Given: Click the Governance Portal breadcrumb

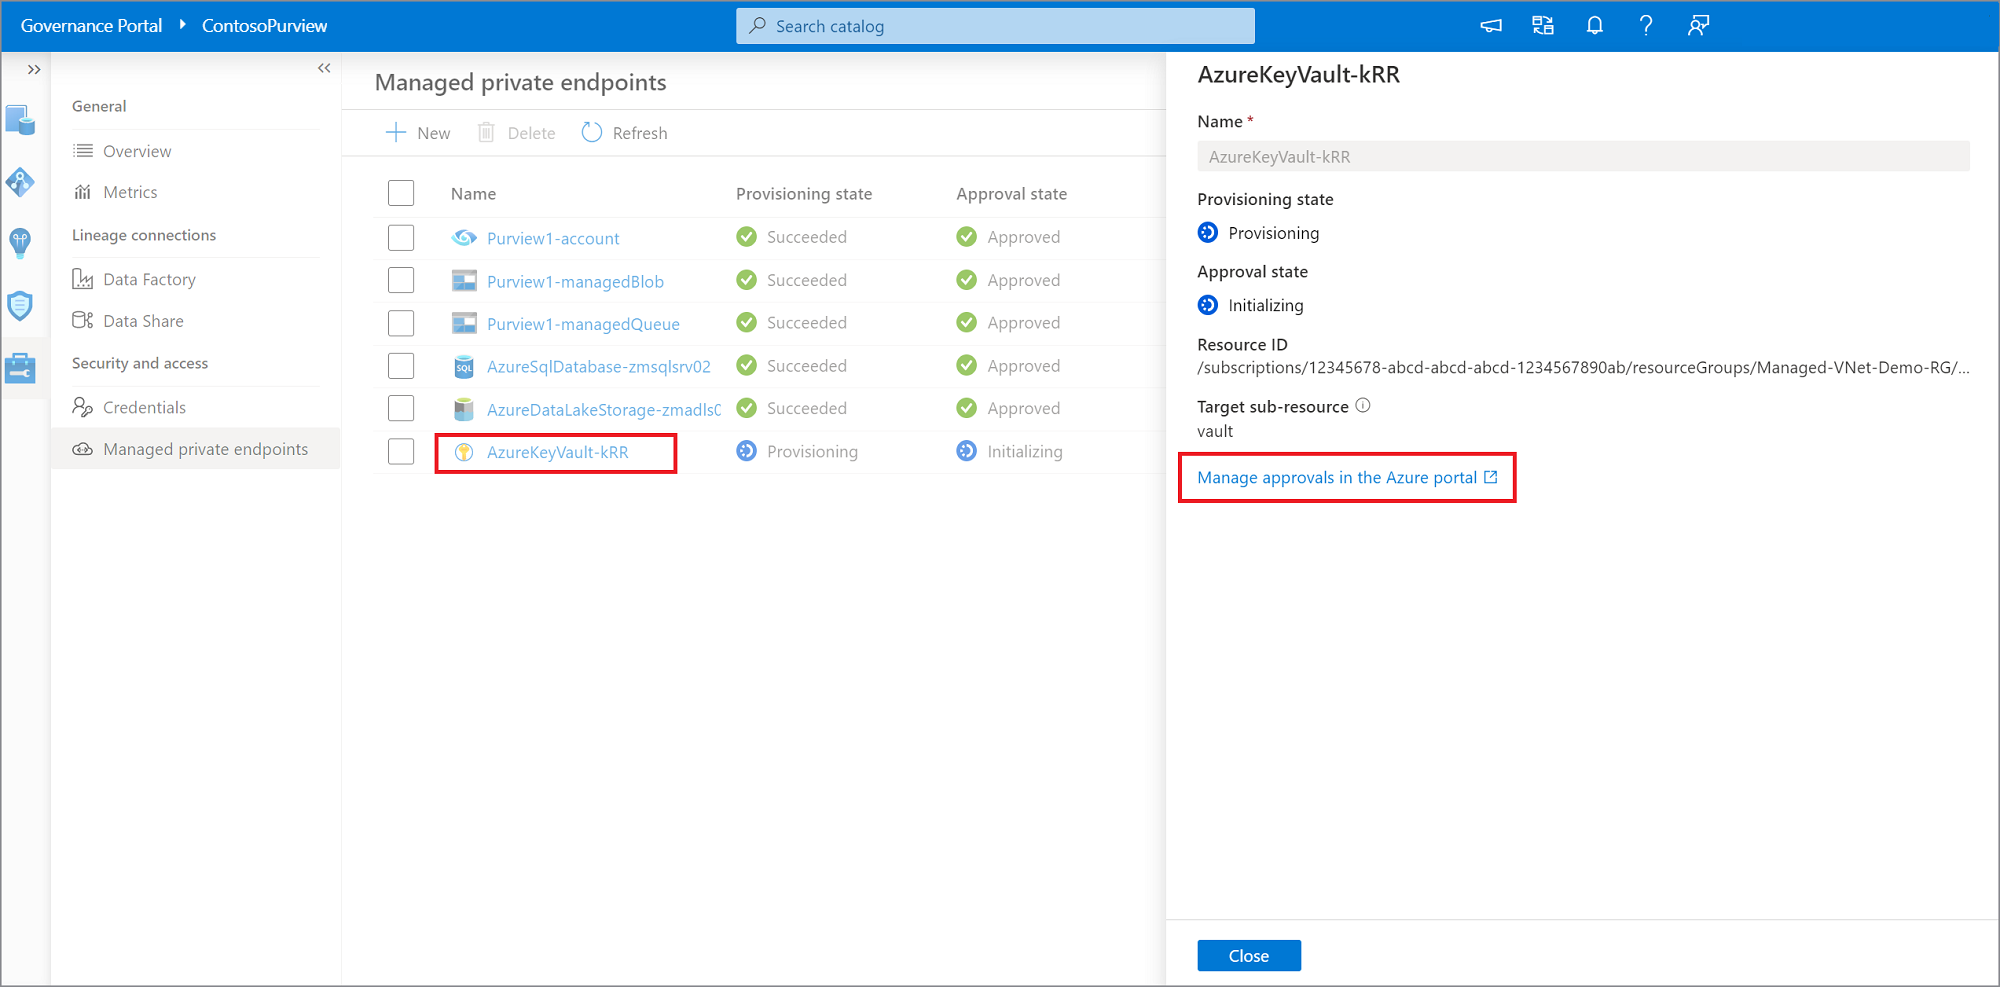Looking at the screenshot, I should [91, 26].
